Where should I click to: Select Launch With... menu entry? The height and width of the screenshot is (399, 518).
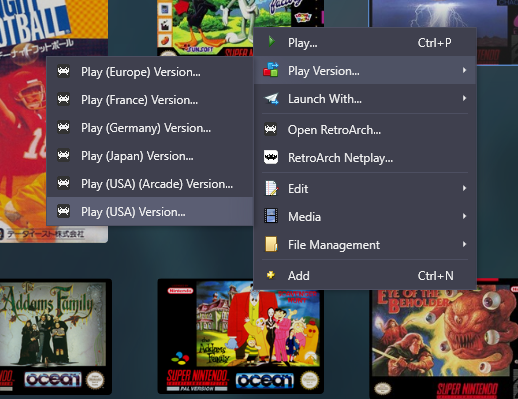(x=365, y=99)
